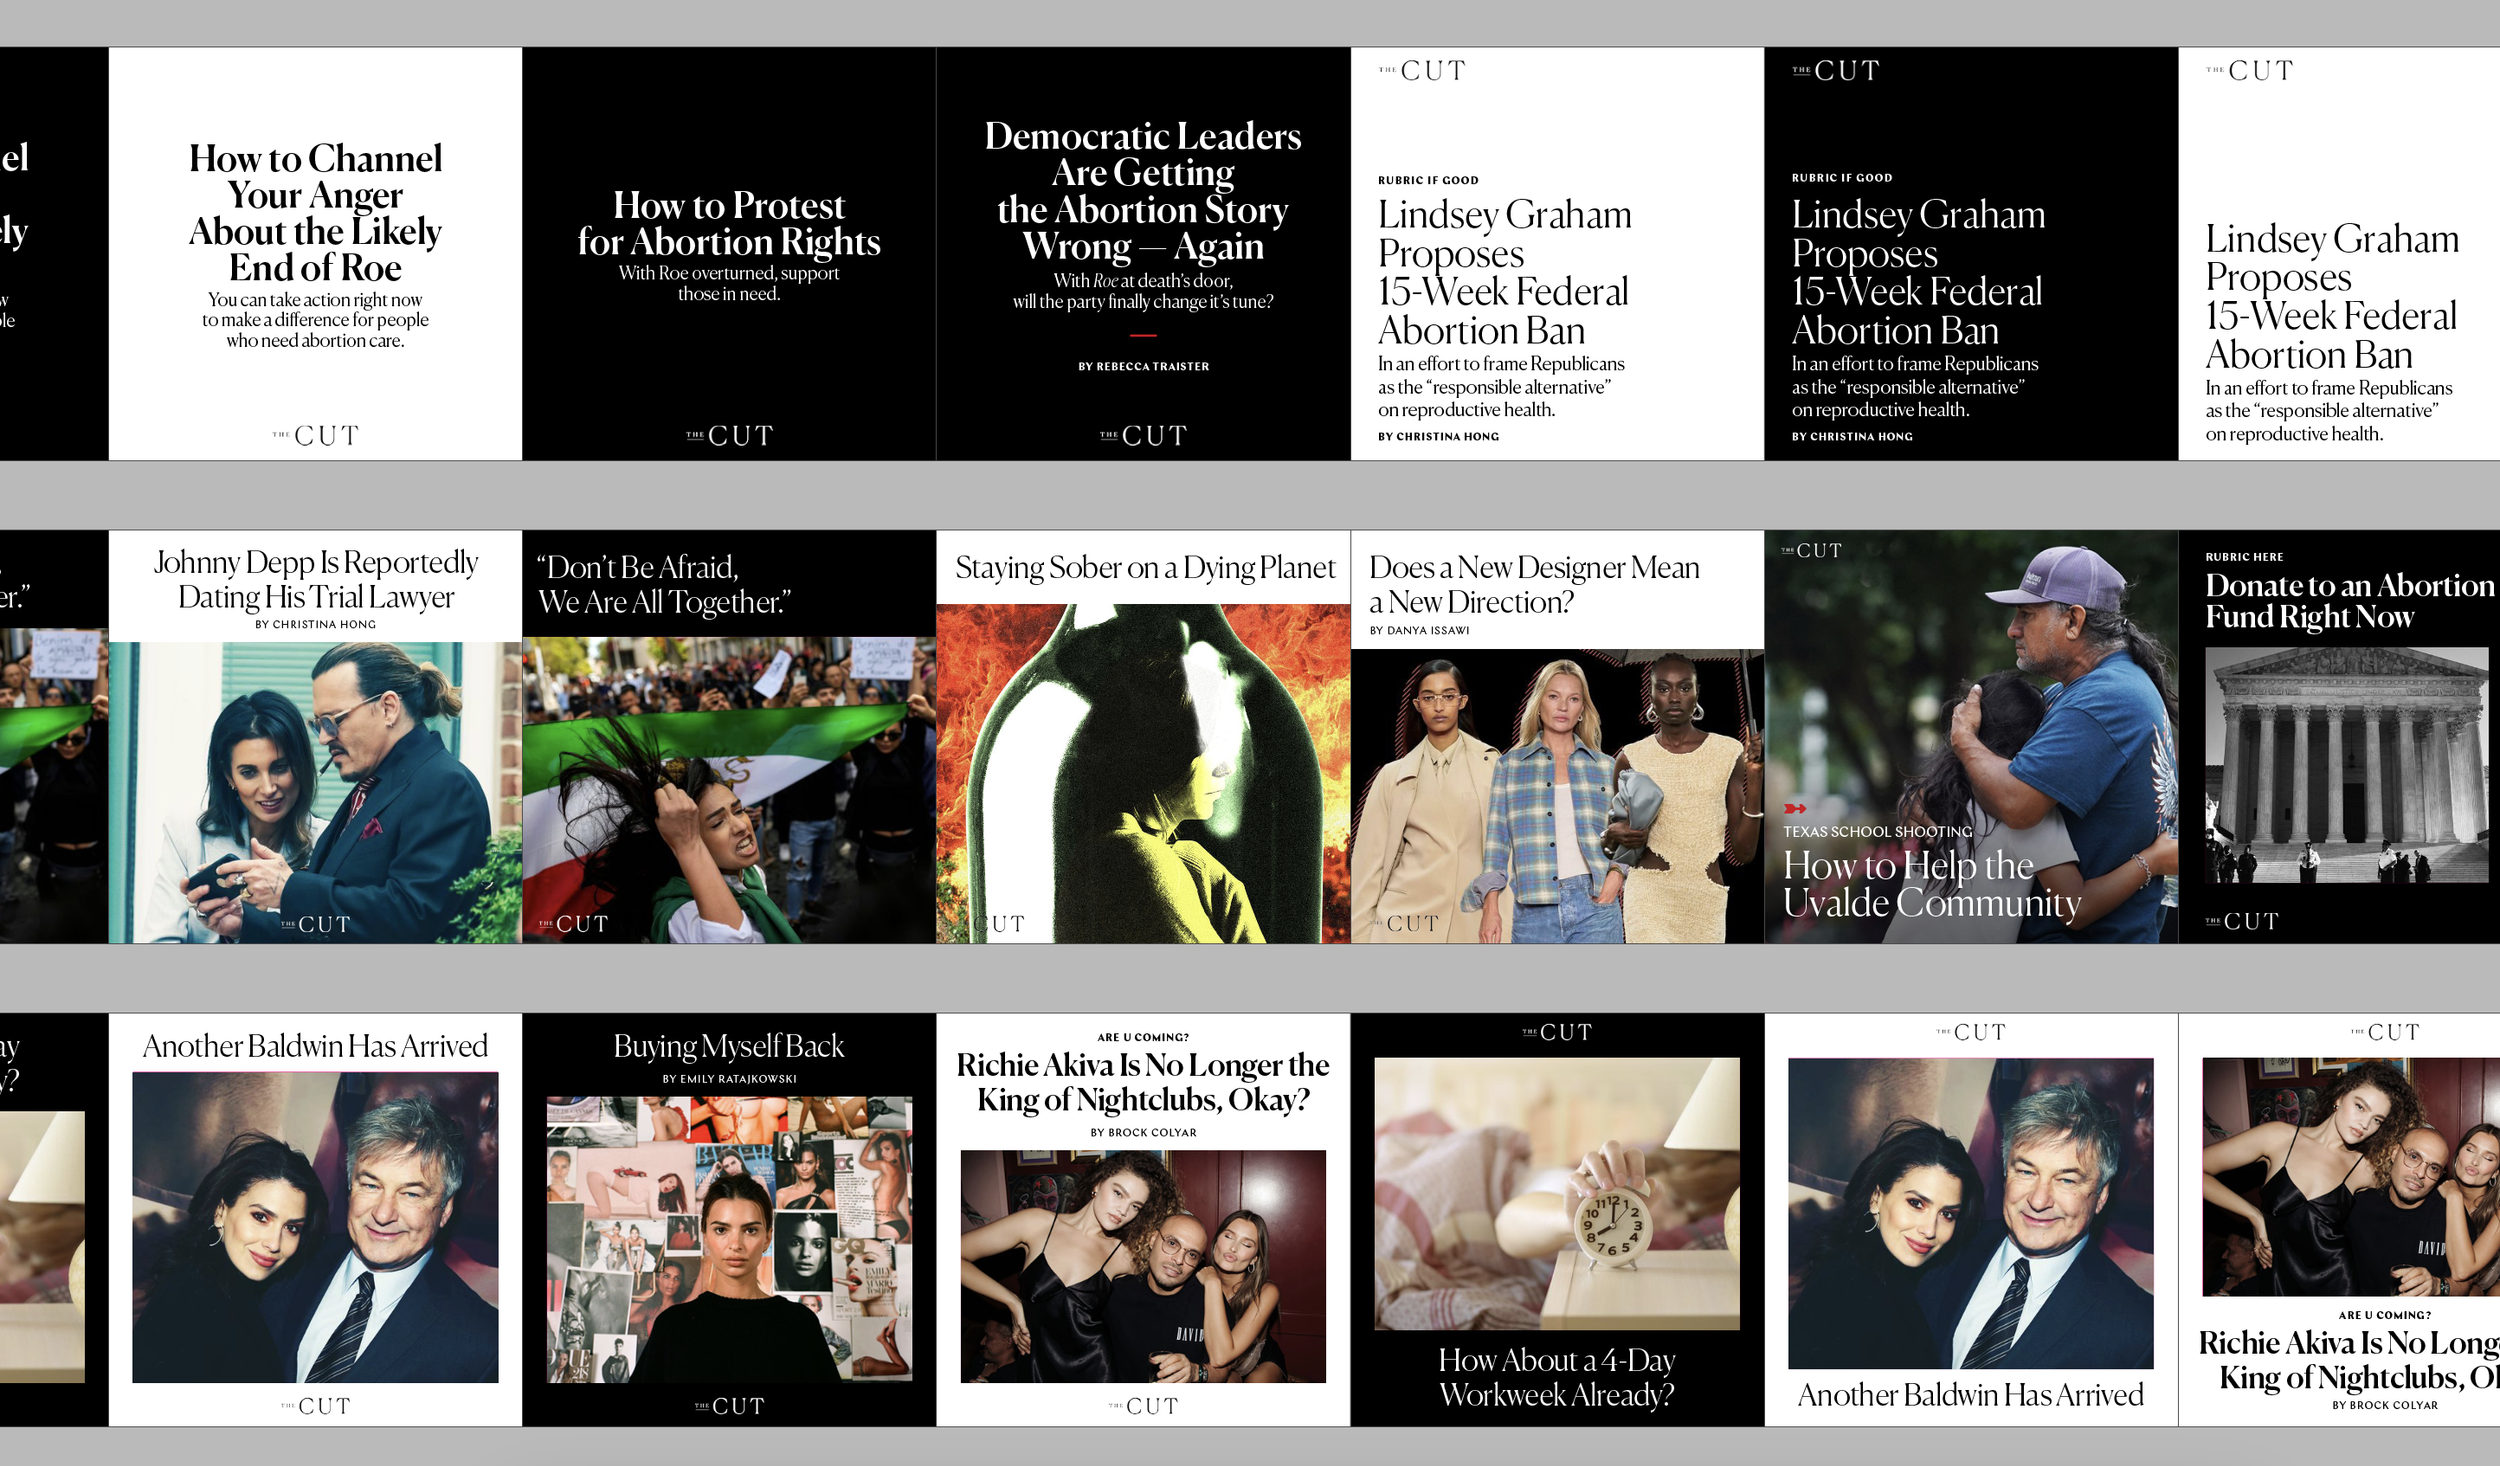Click 'BY BROCK COLYAR' above the centered Richie Akiva photo

tap(1143, 1133)
